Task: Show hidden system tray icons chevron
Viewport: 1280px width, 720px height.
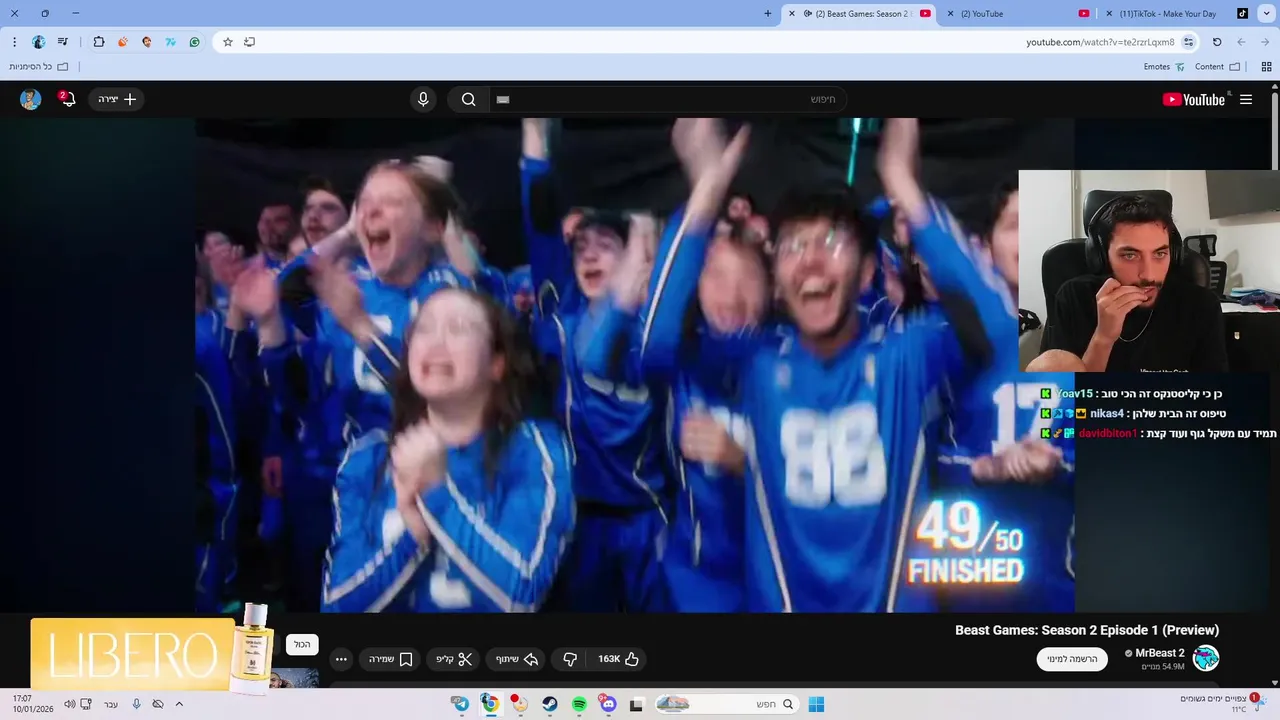Action: click(x=179, y=704)
